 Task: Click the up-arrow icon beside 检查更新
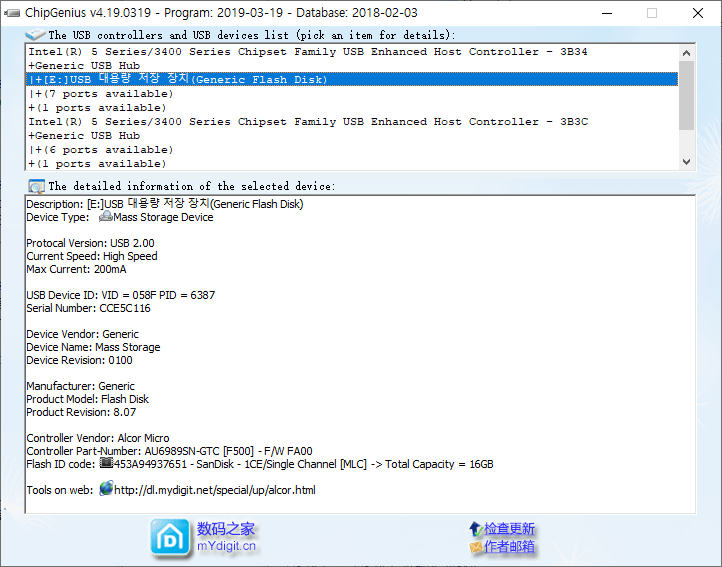point(475,528)
